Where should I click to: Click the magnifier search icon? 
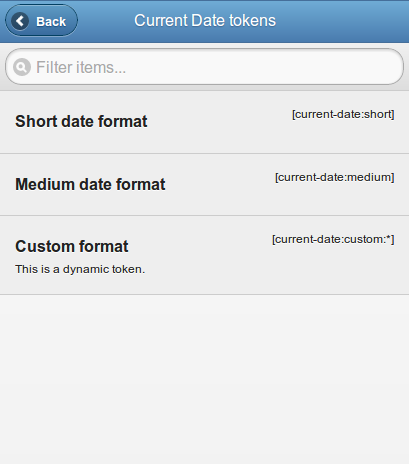(x=22, y=67)
